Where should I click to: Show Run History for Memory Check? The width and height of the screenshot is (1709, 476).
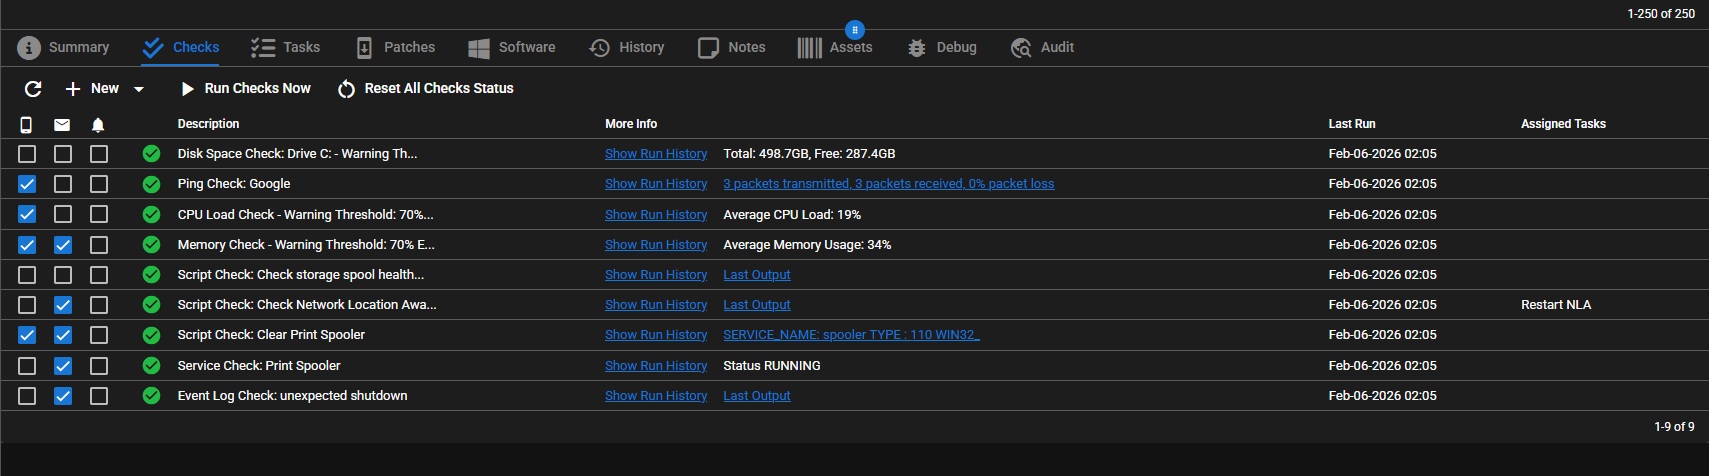[x=656, y=244]
